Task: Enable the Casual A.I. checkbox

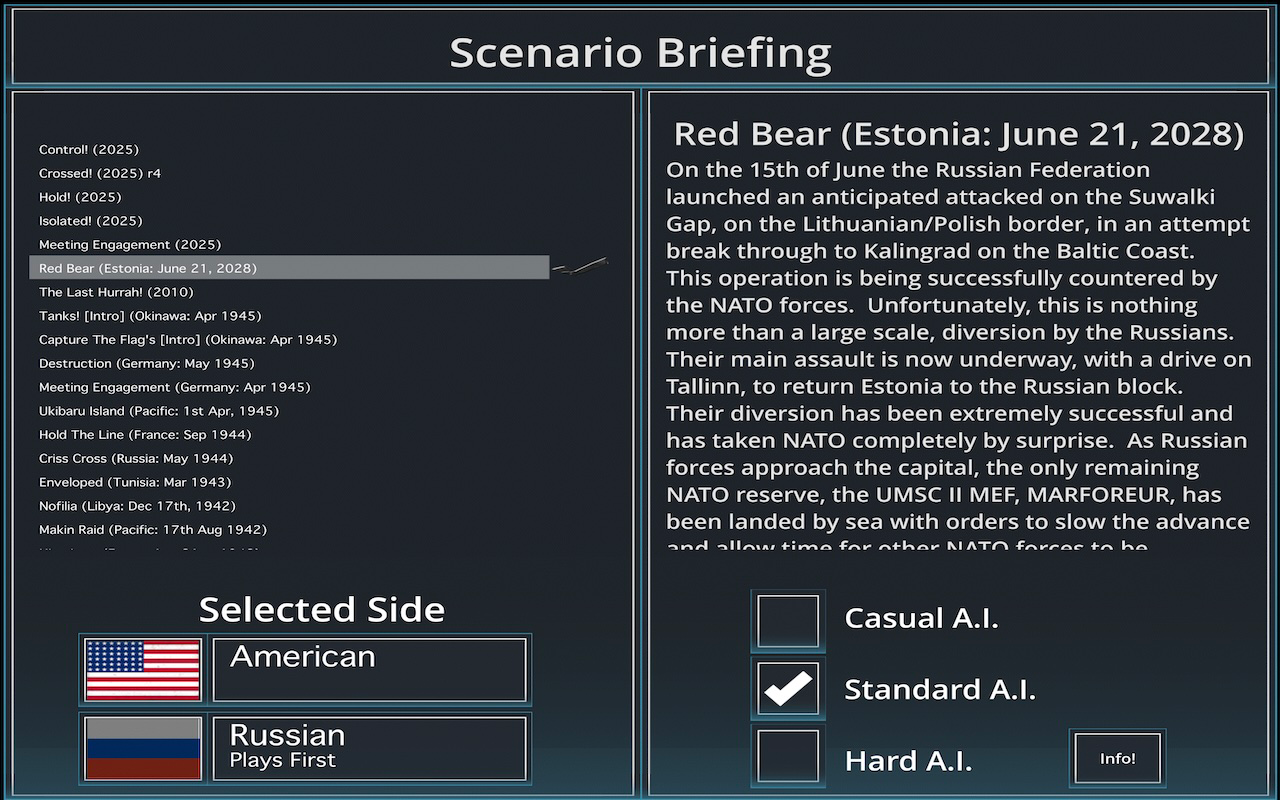Action: point(788,620)
